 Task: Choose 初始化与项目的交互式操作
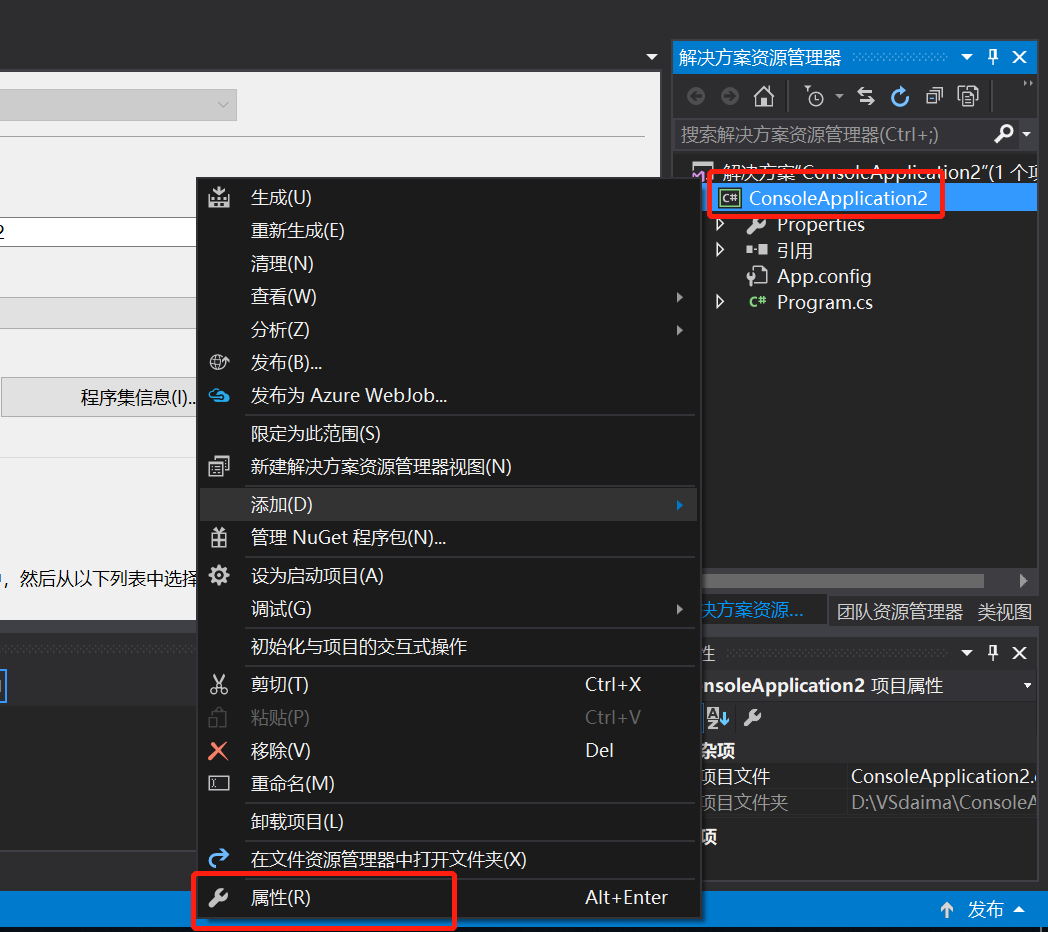pyautogui.click(x=448, y=647)
